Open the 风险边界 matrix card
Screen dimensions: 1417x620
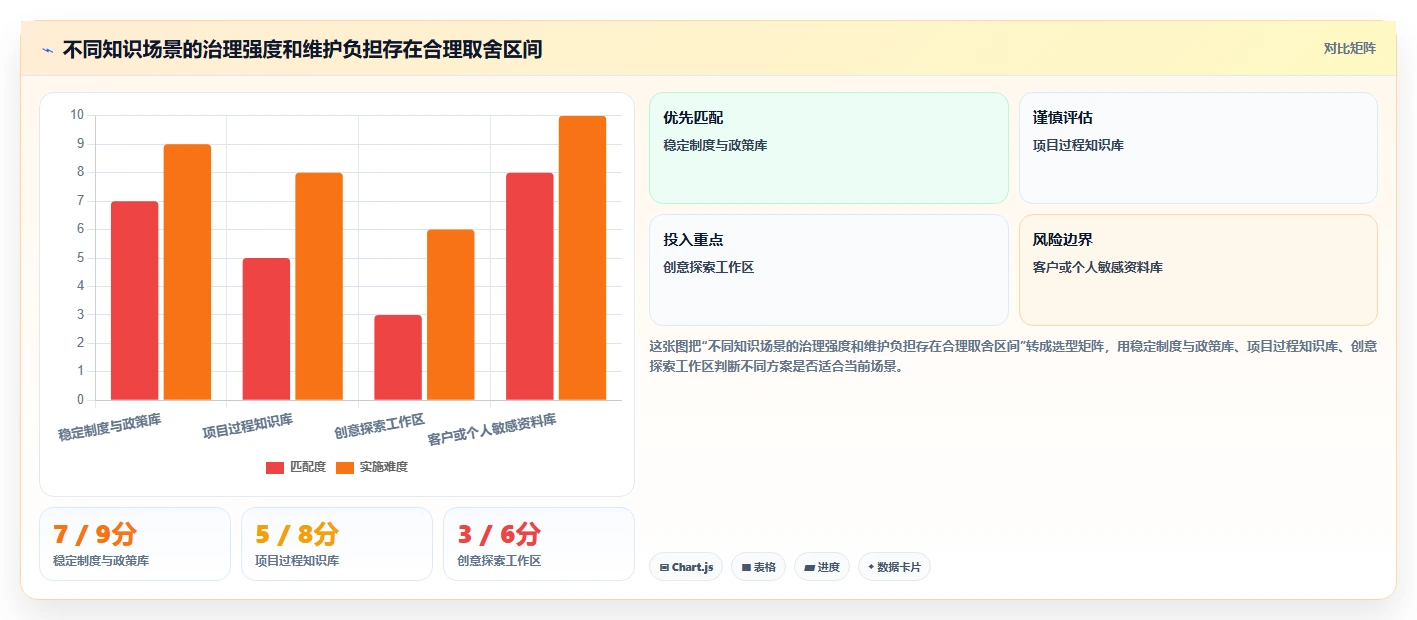[x=1198, y=270]
